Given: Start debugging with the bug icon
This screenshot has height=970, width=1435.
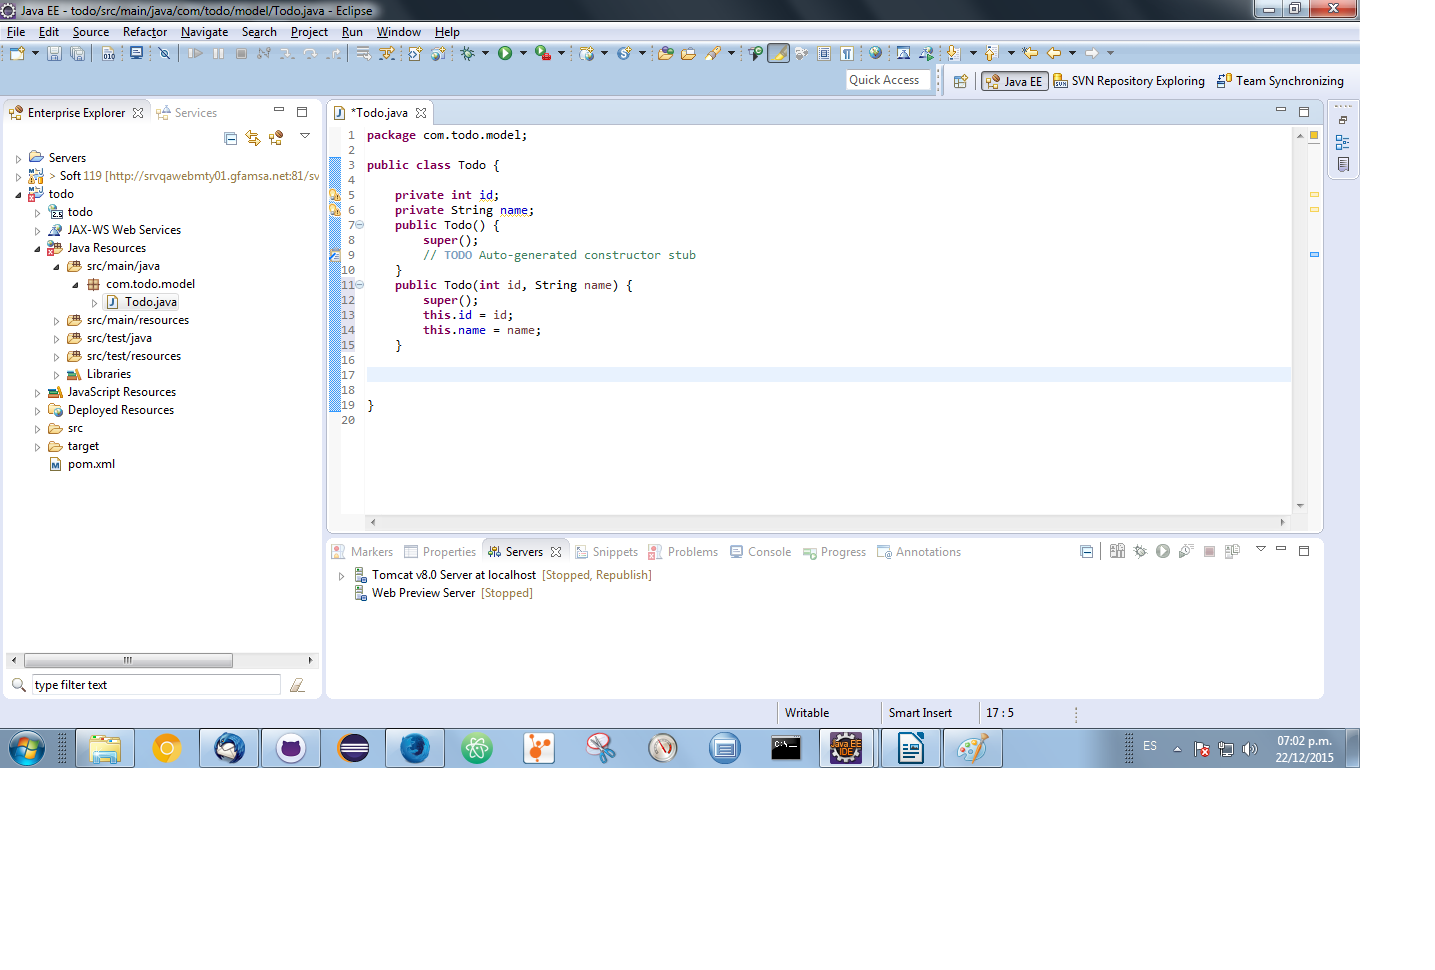Looking at the screenshot, I should 467,53.
